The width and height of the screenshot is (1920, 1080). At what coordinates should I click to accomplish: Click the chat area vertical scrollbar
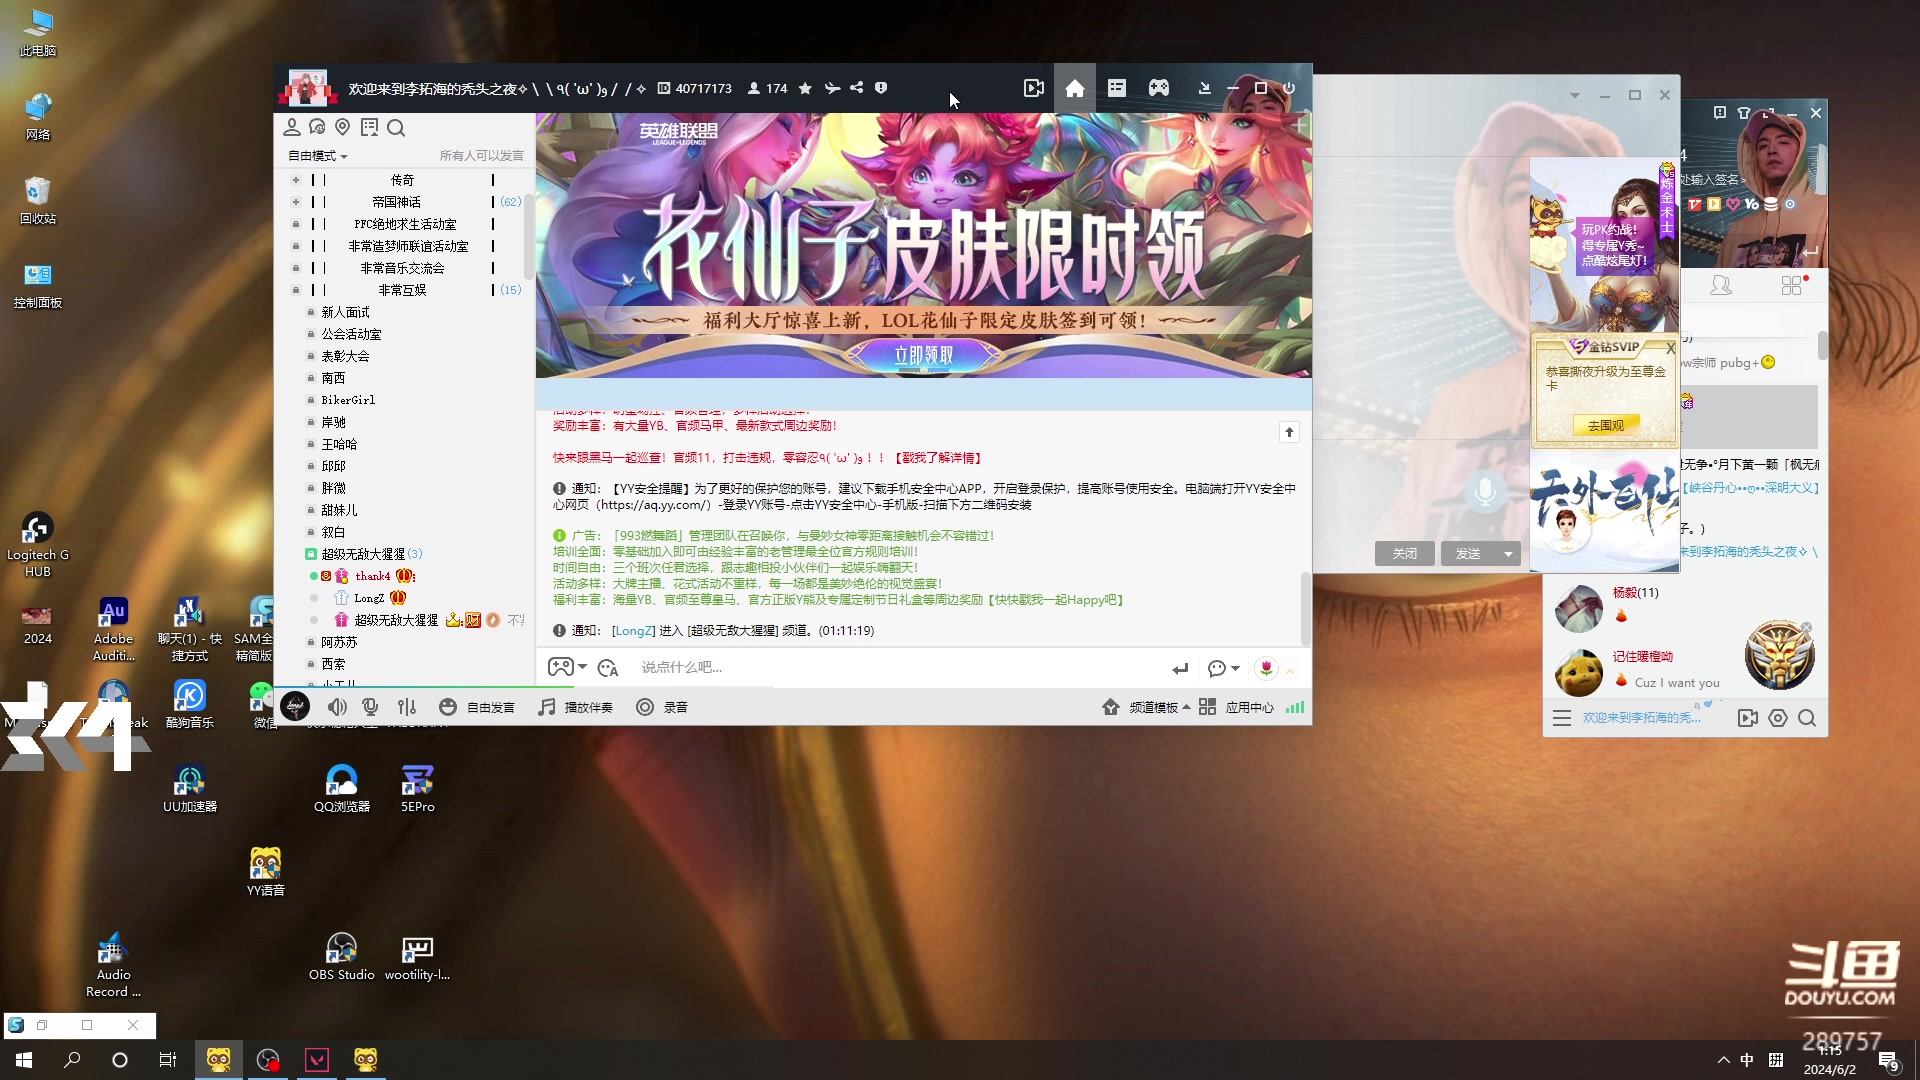click(x=1305, y=608)
